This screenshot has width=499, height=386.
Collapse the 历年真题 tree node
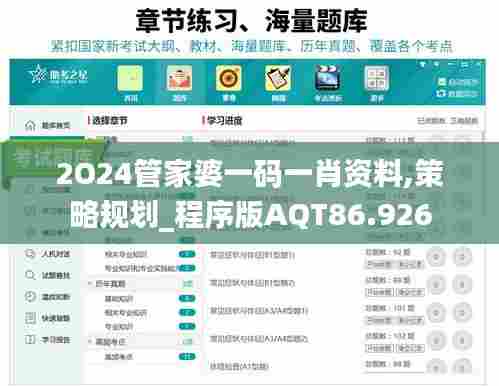[90, 284]
